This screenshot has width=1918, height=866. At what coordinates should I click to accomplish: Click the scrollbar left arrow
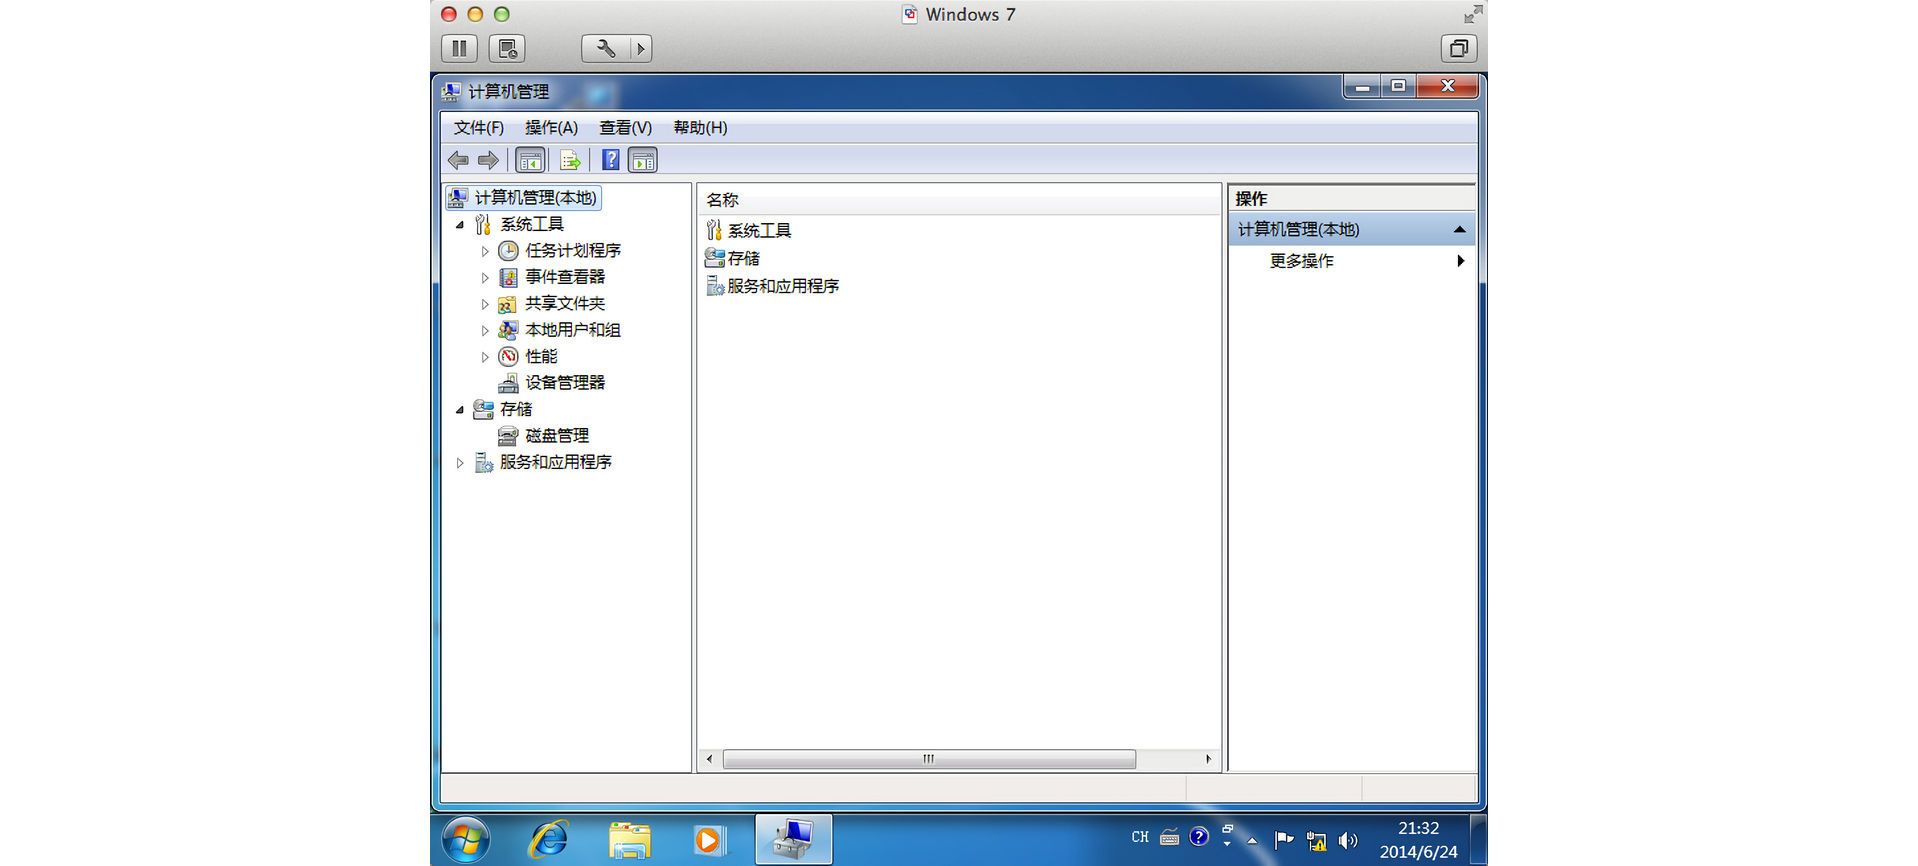coord(709,759)
